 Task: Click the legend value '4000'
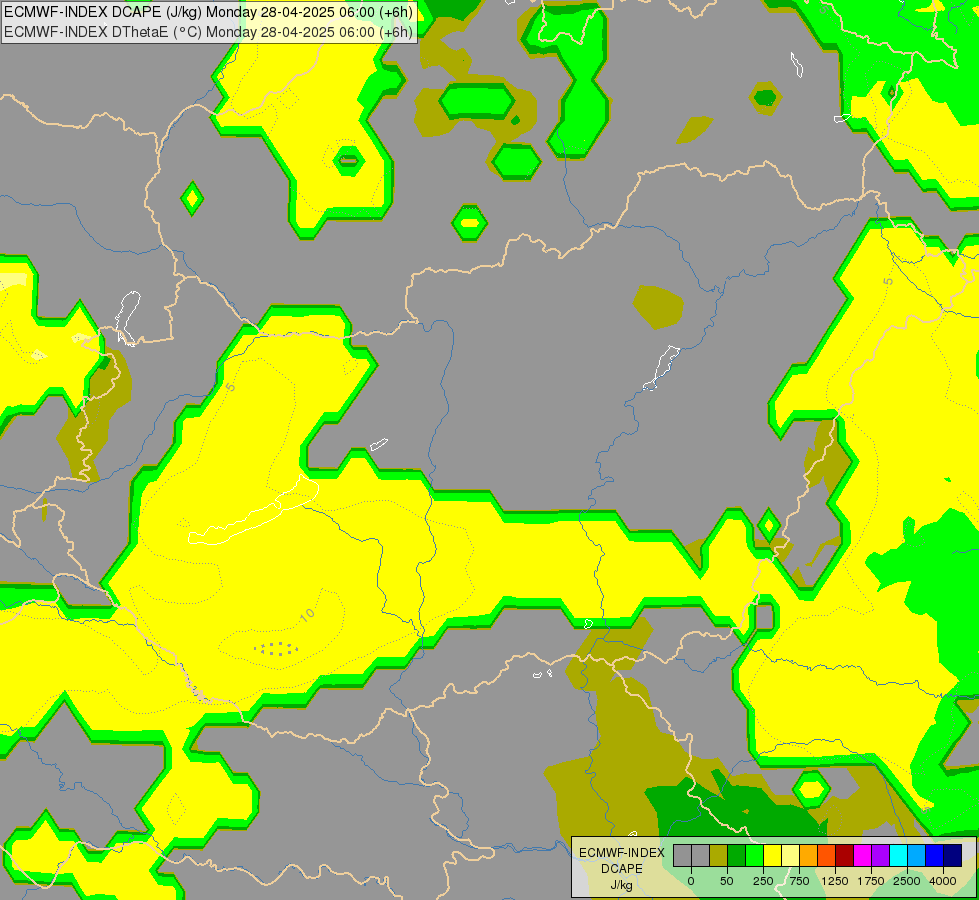click(943, 881)
